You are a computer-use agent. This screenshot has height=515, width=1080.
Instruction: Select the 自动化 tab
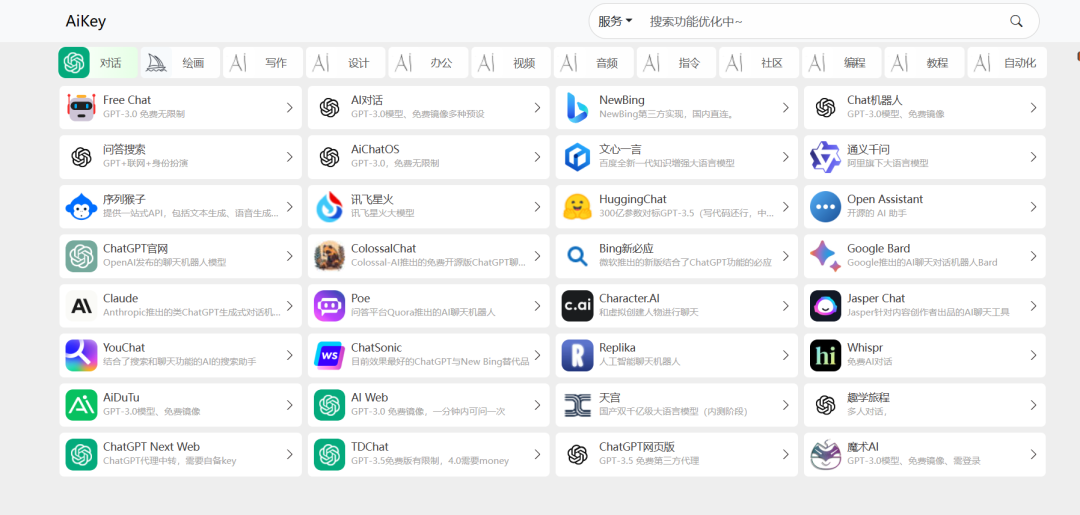[x=1007, y=63]
